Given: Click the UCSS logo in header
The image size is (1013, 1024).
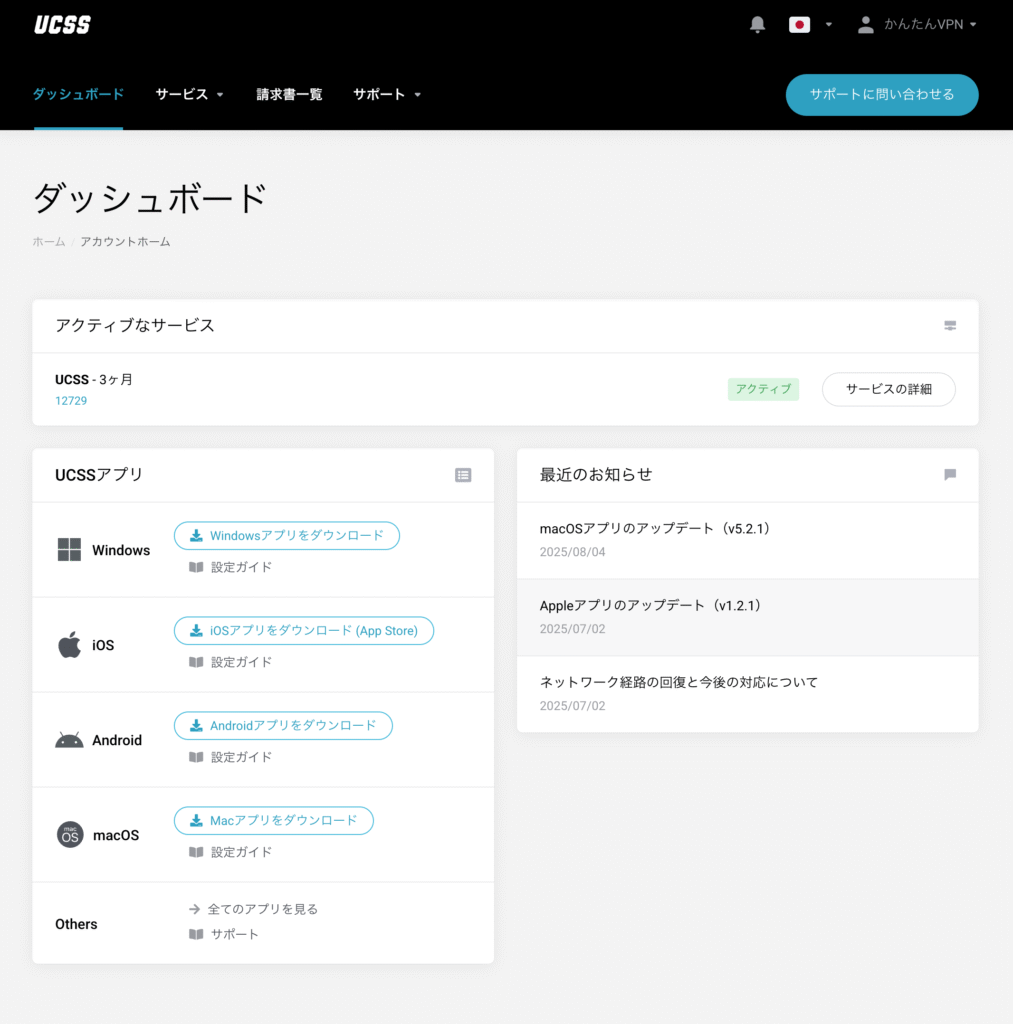Looking at the screenshot, I should tap(63, 25).
